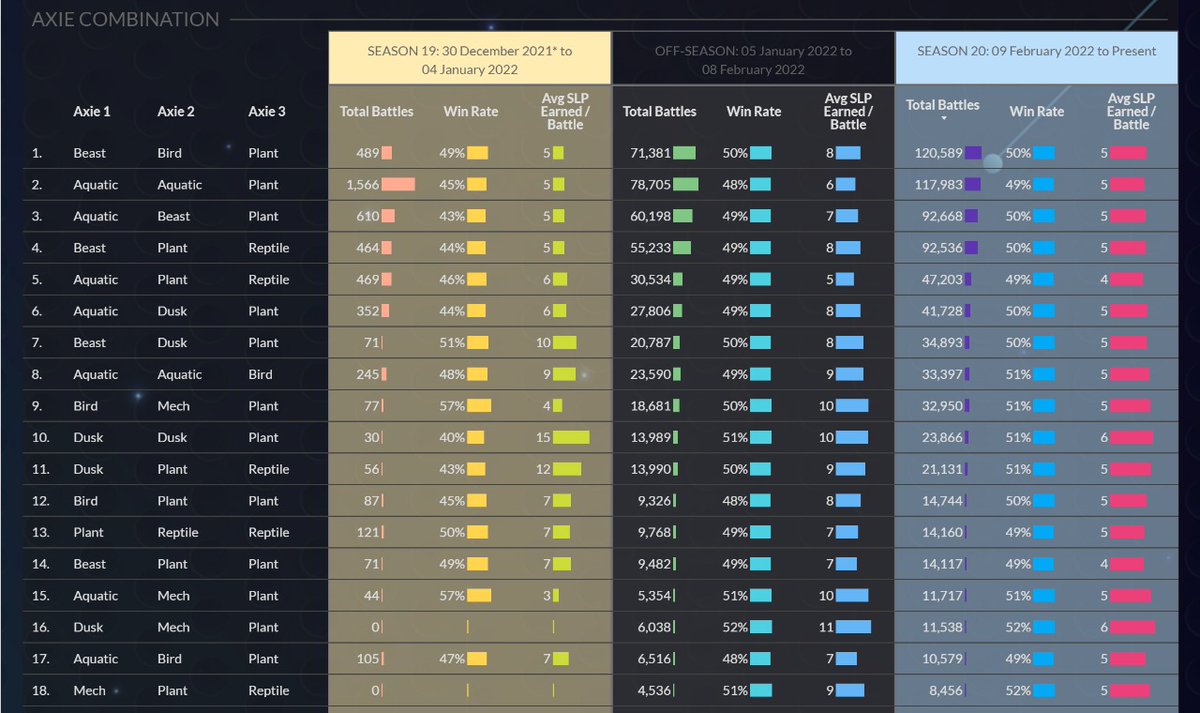Click the 21,131 Season 20 battles value
1200x713 pixels.
(942, 470)
